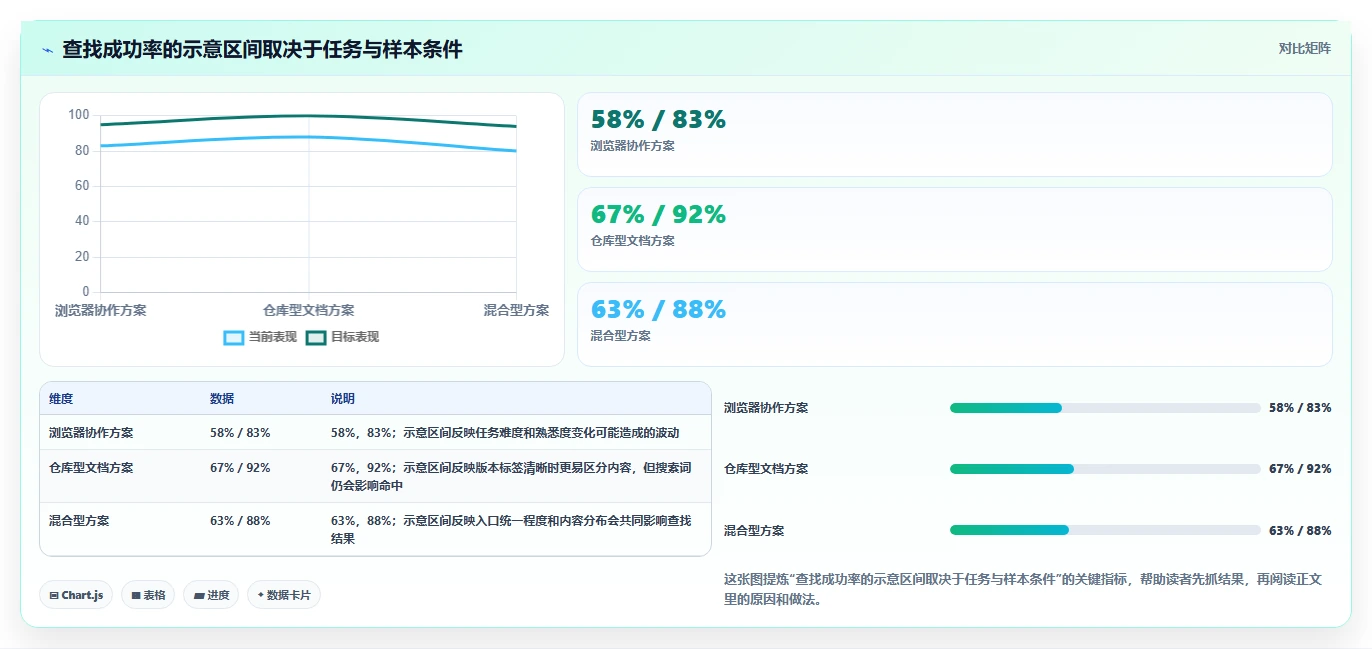Click the light-blue current performance line

point(308,137)
